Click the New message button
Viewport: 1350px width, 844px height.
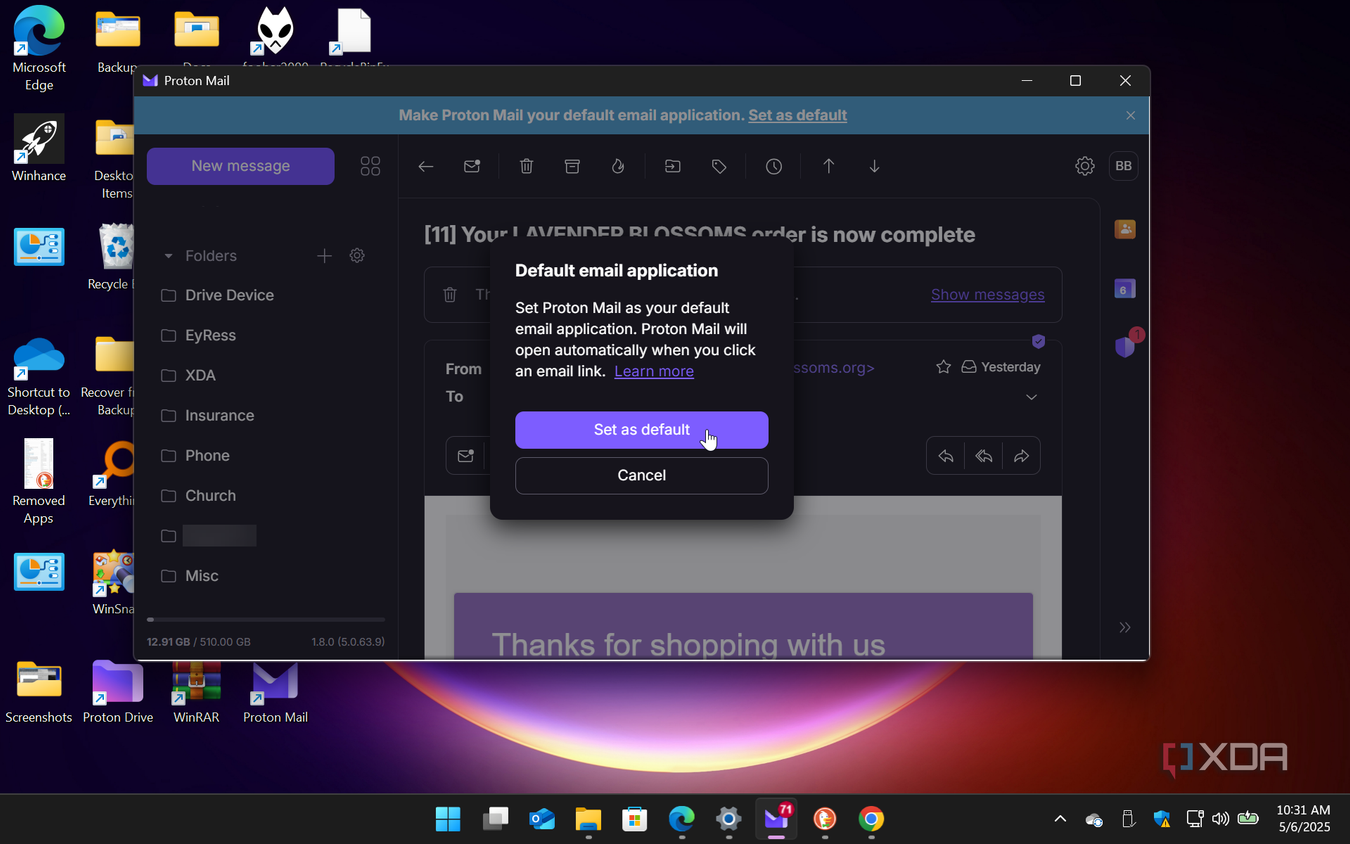[x=240, y=166]
